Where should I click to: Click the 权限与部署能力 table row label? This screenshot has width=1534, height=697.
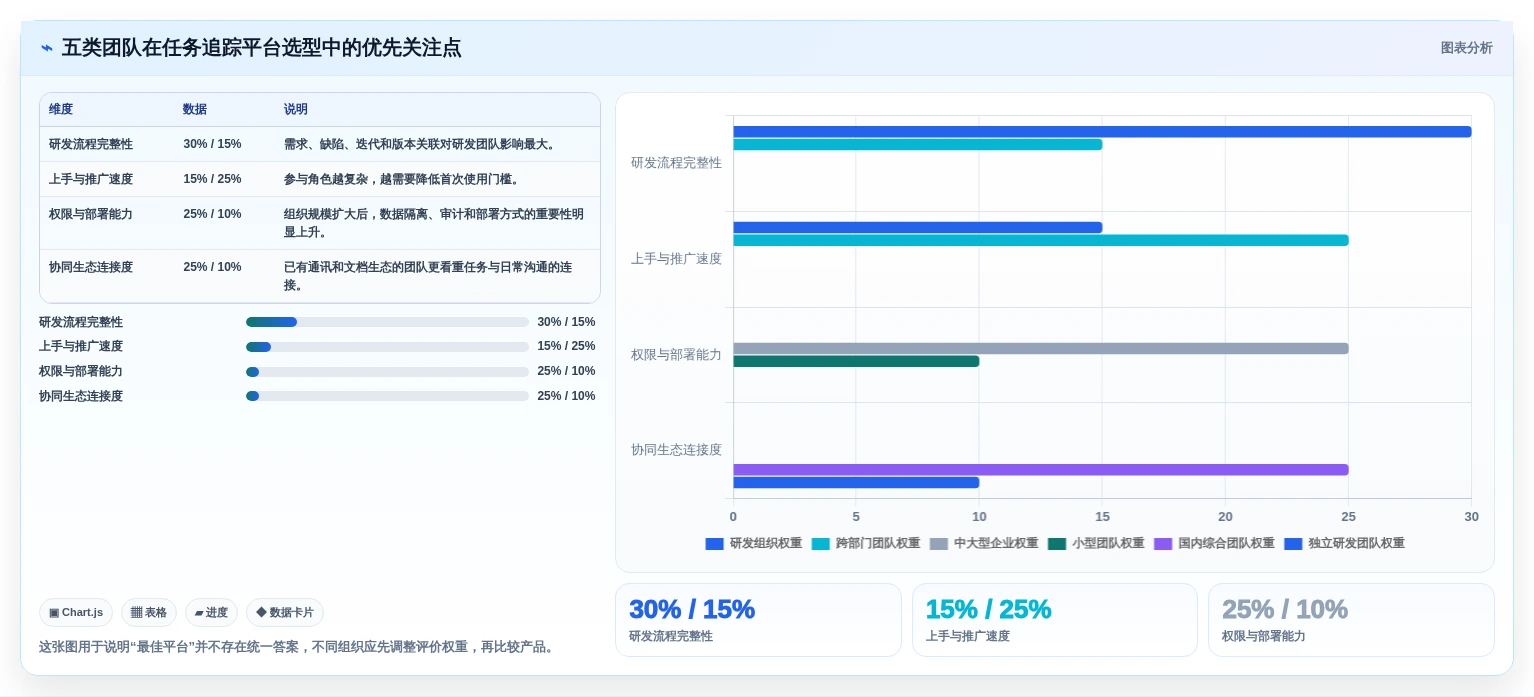[91, 214]
